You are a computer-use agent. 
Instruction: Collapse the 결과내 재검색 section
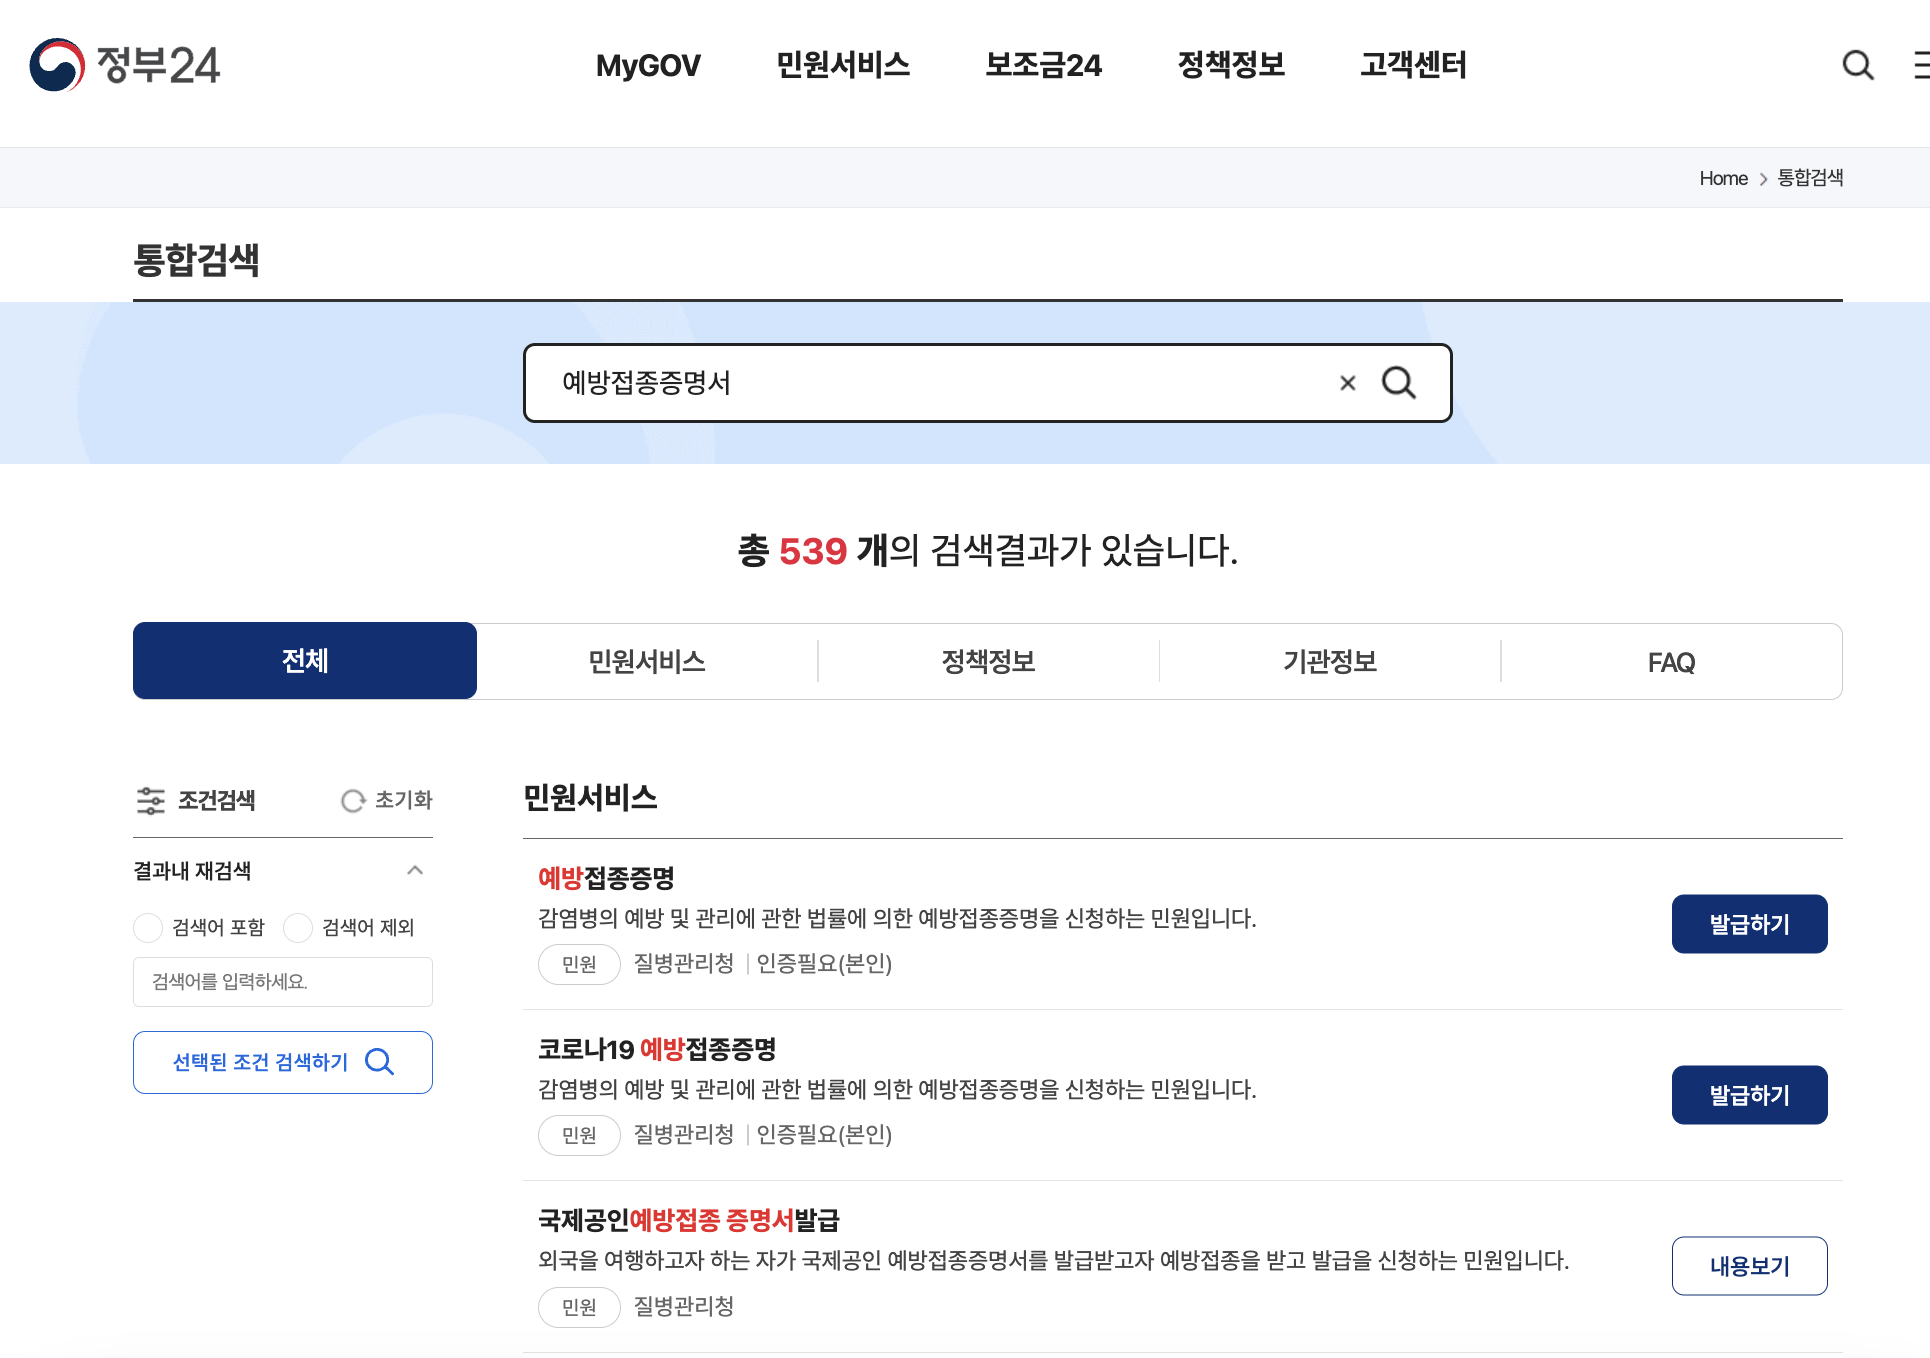pyautogui.click(x=414, y=870)
